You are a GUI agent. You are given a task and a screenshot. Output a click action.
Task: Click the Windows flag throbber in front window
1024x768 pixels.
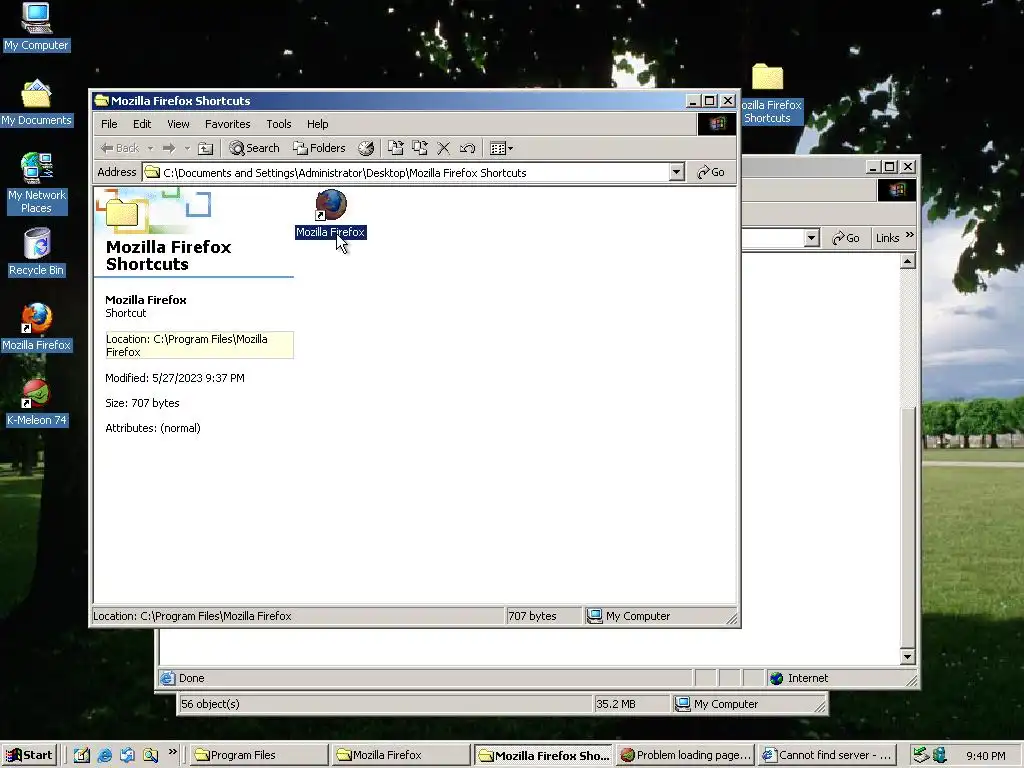717,124
